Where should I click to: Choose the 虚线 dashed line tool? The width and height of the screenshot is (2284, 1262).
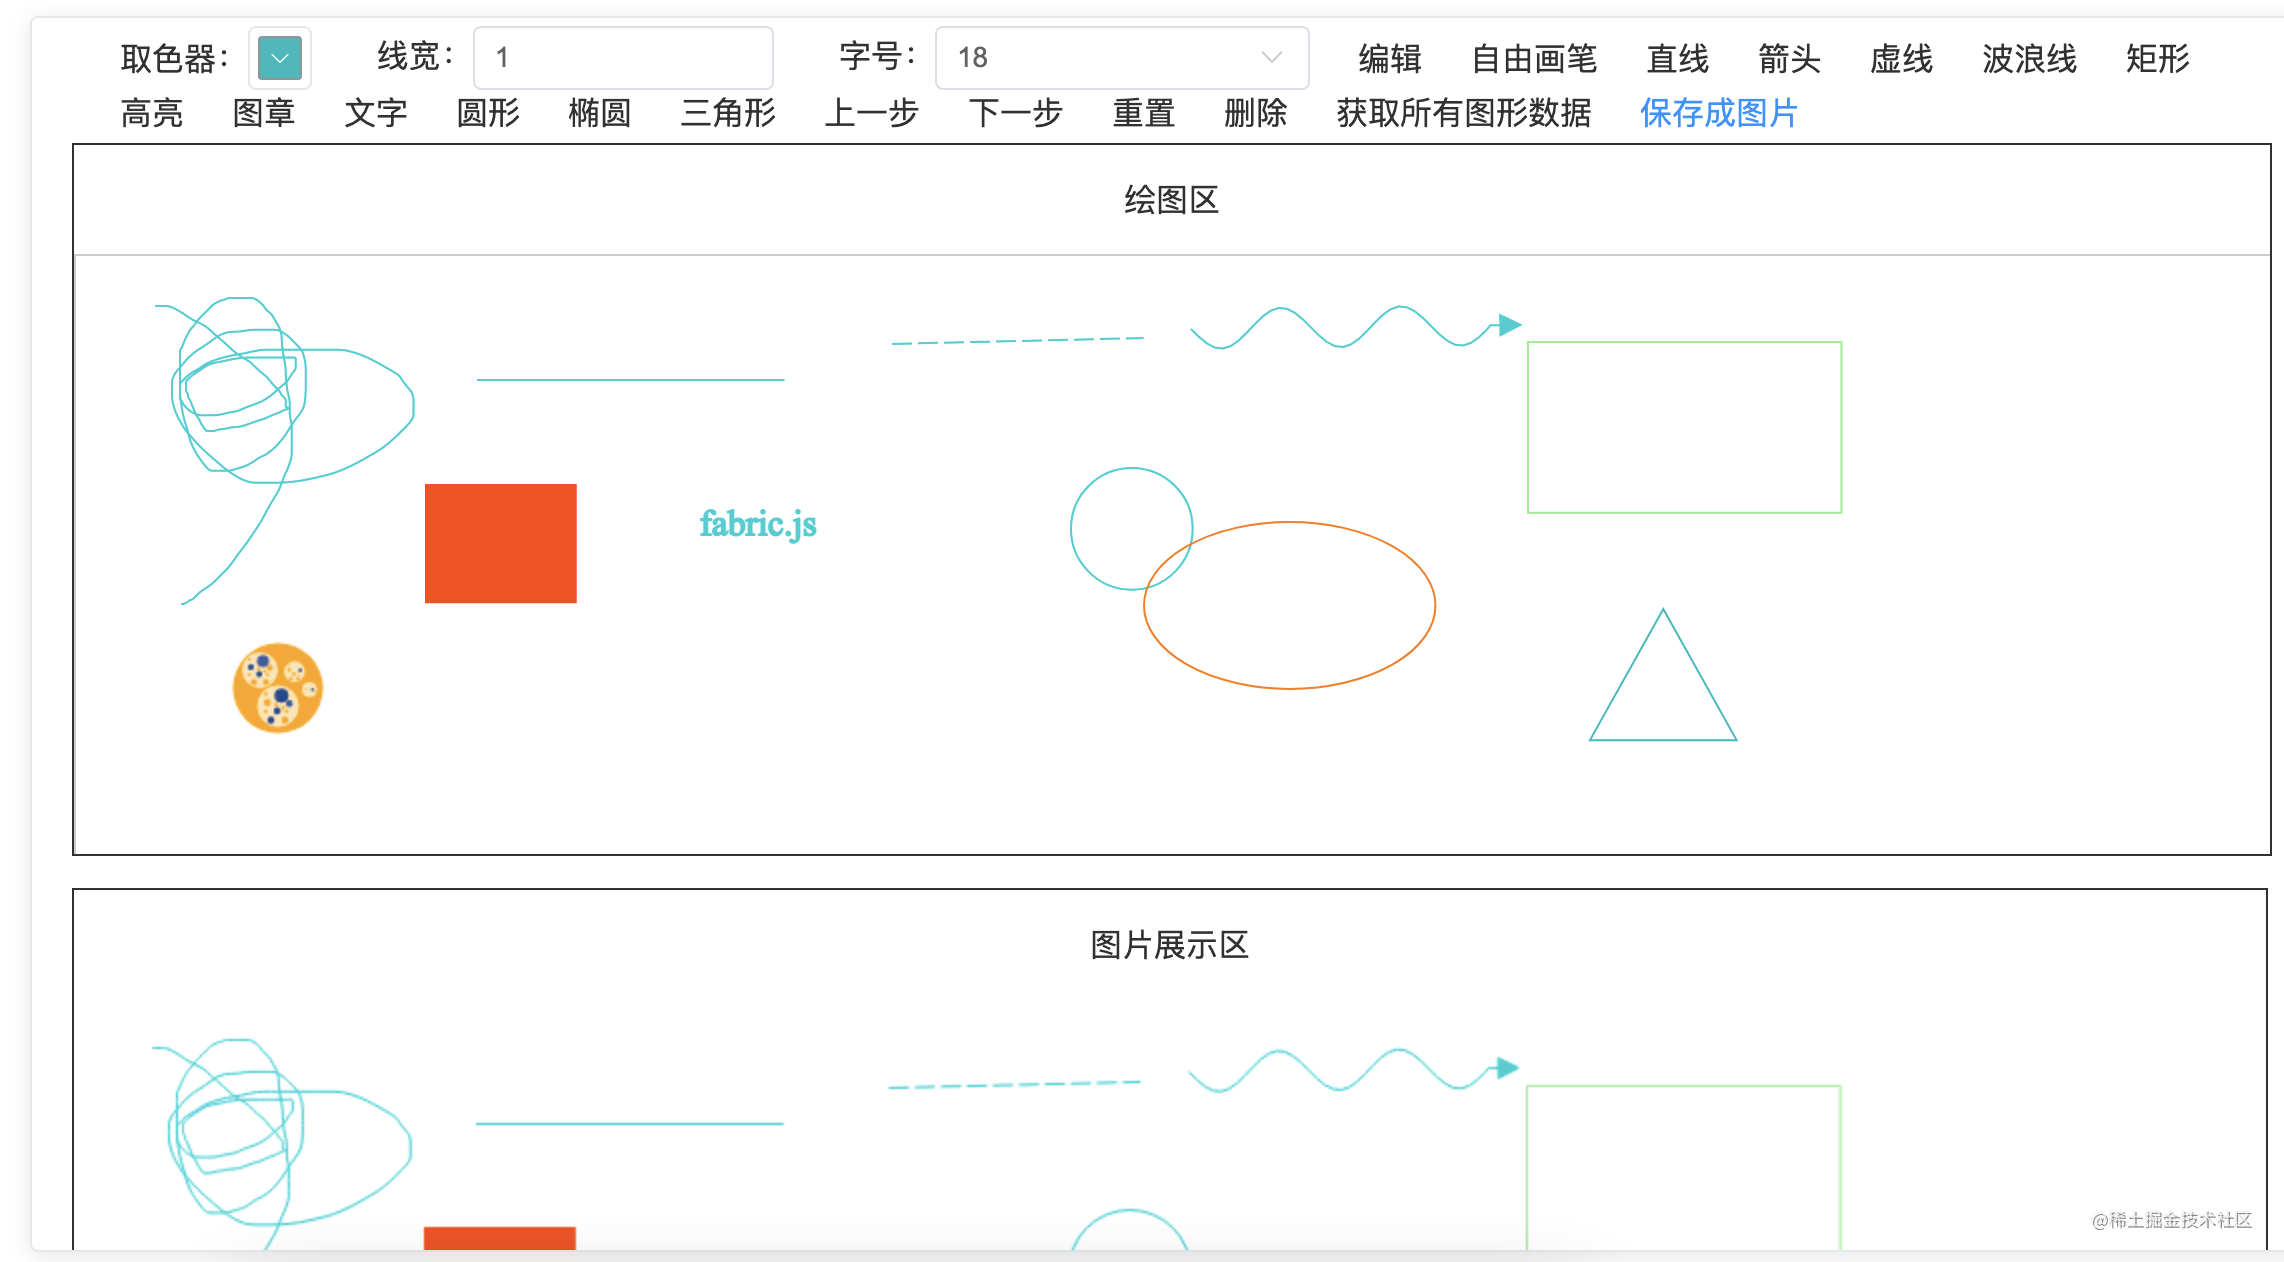coord(1900,58)
